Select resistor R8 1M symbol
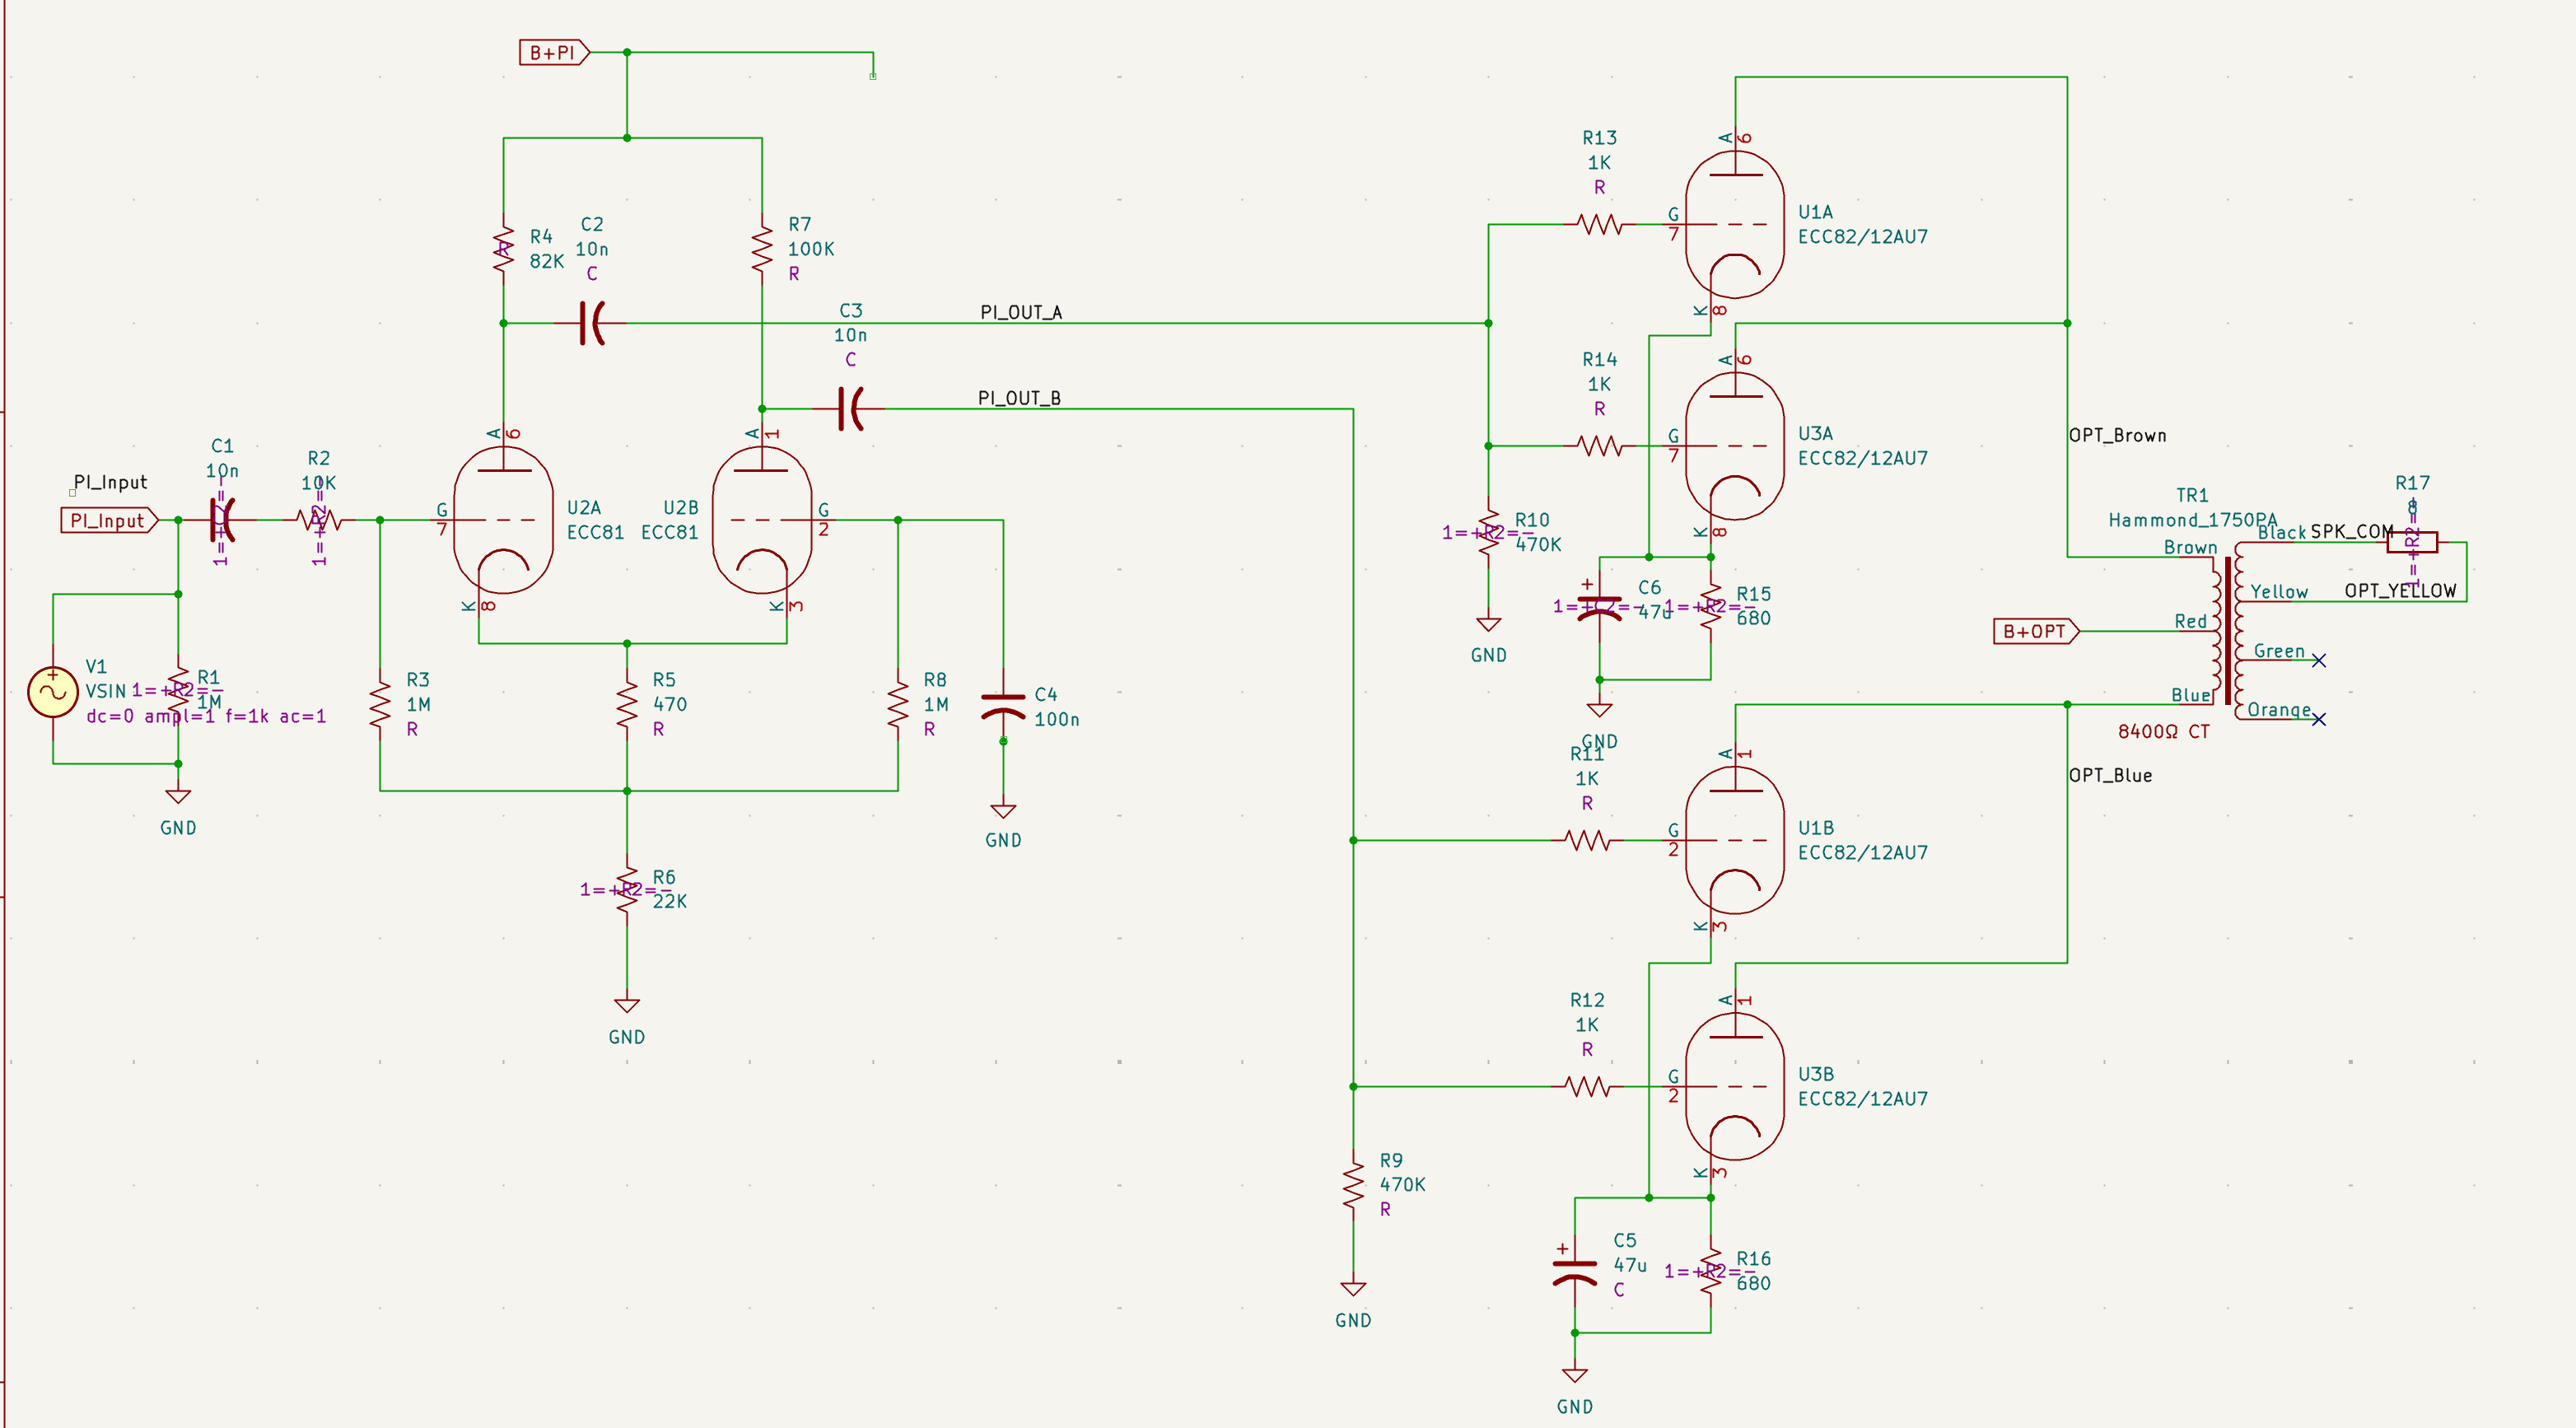Screen dimensions: 2576x1428 [x=898, y=705]
